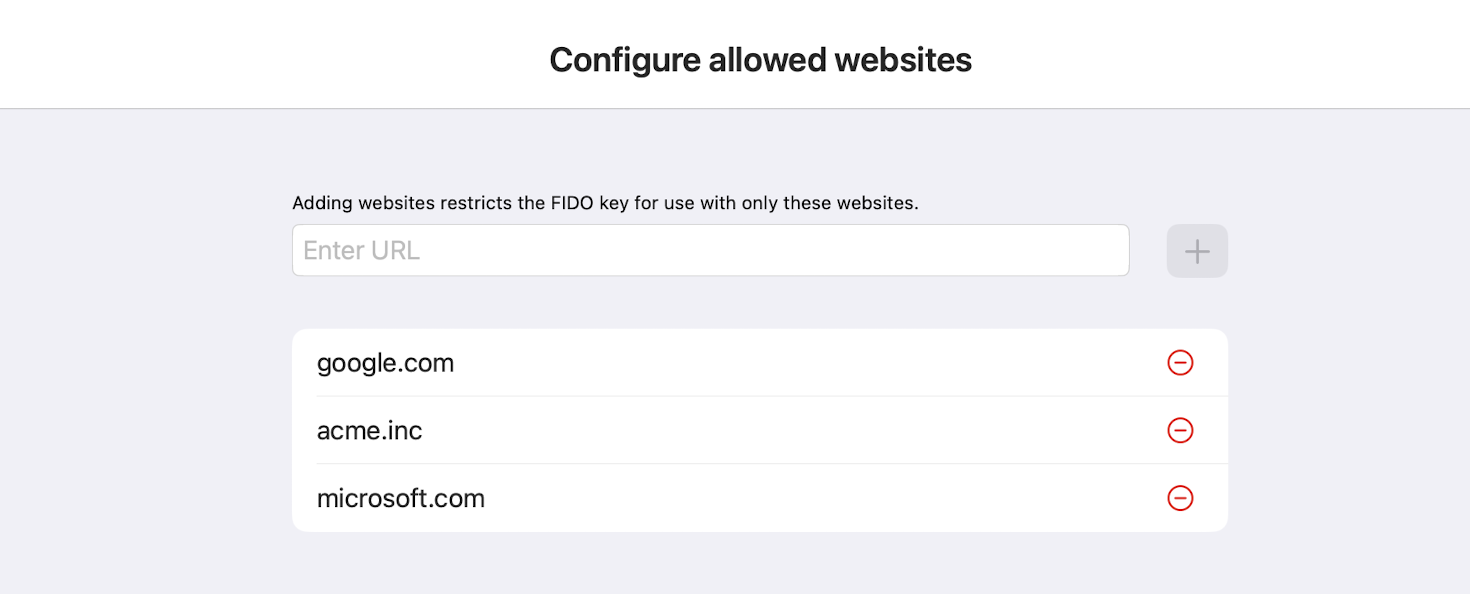Remove microsoft.com from allowed websites
This screenshot has height=594, width=1470.
[1180, 498]
